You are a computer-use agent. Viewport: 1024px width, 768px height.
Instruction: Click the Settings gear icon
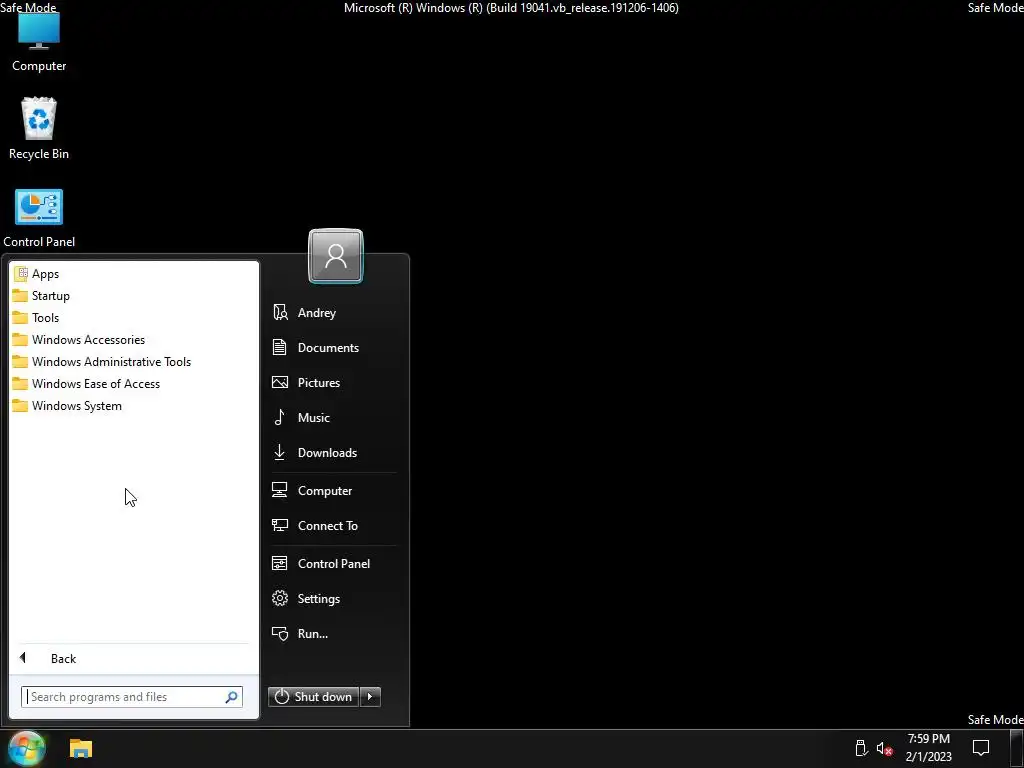pos(280,599)
